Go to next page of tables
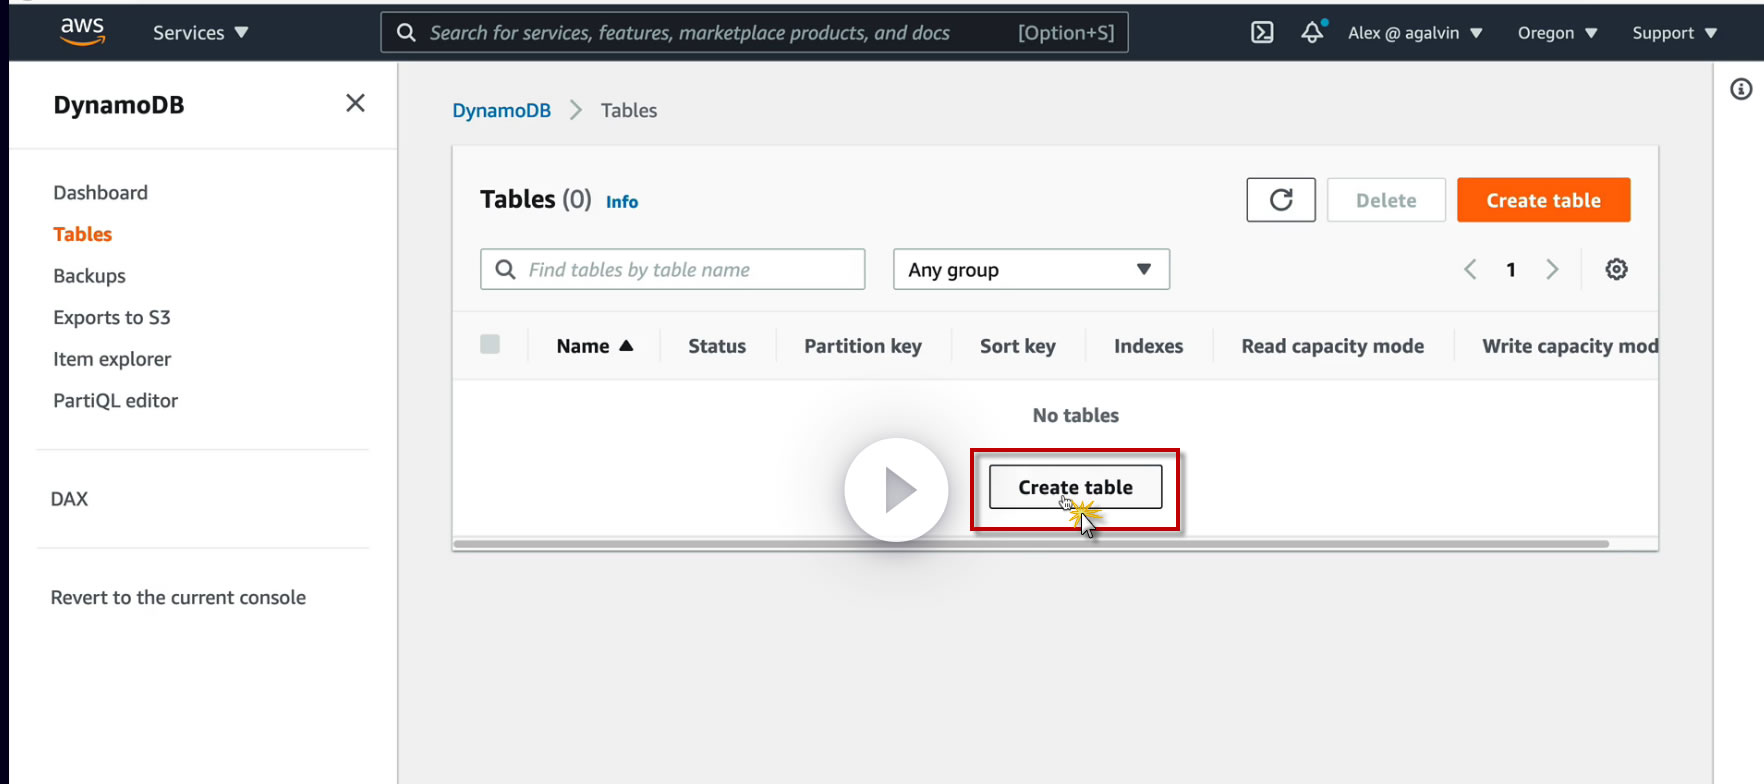This screenshot has height=784, width=1764. 1552,269
